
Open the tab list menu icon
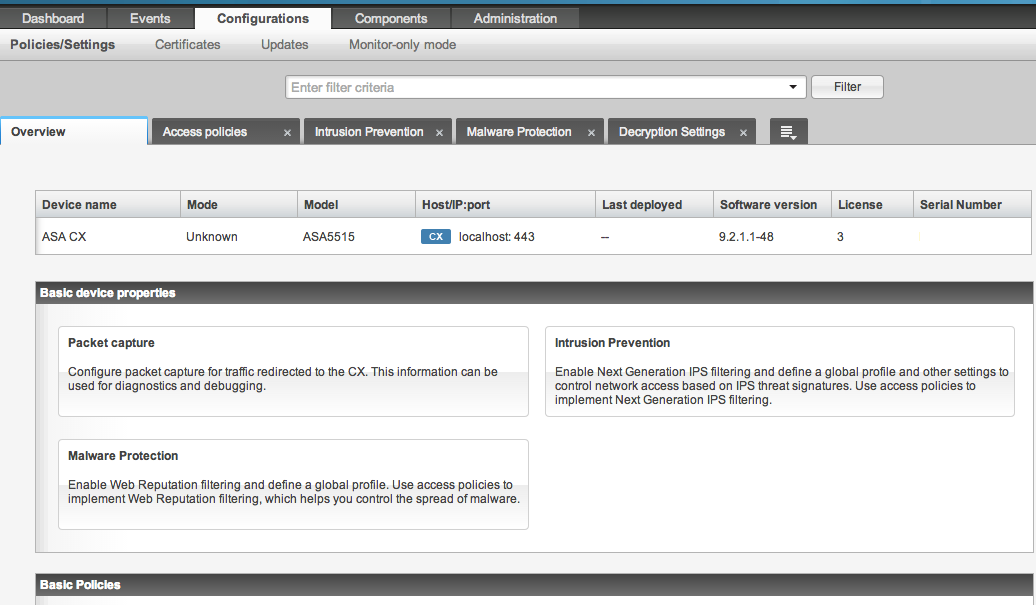pyautogui.click(x=788, y=132)
